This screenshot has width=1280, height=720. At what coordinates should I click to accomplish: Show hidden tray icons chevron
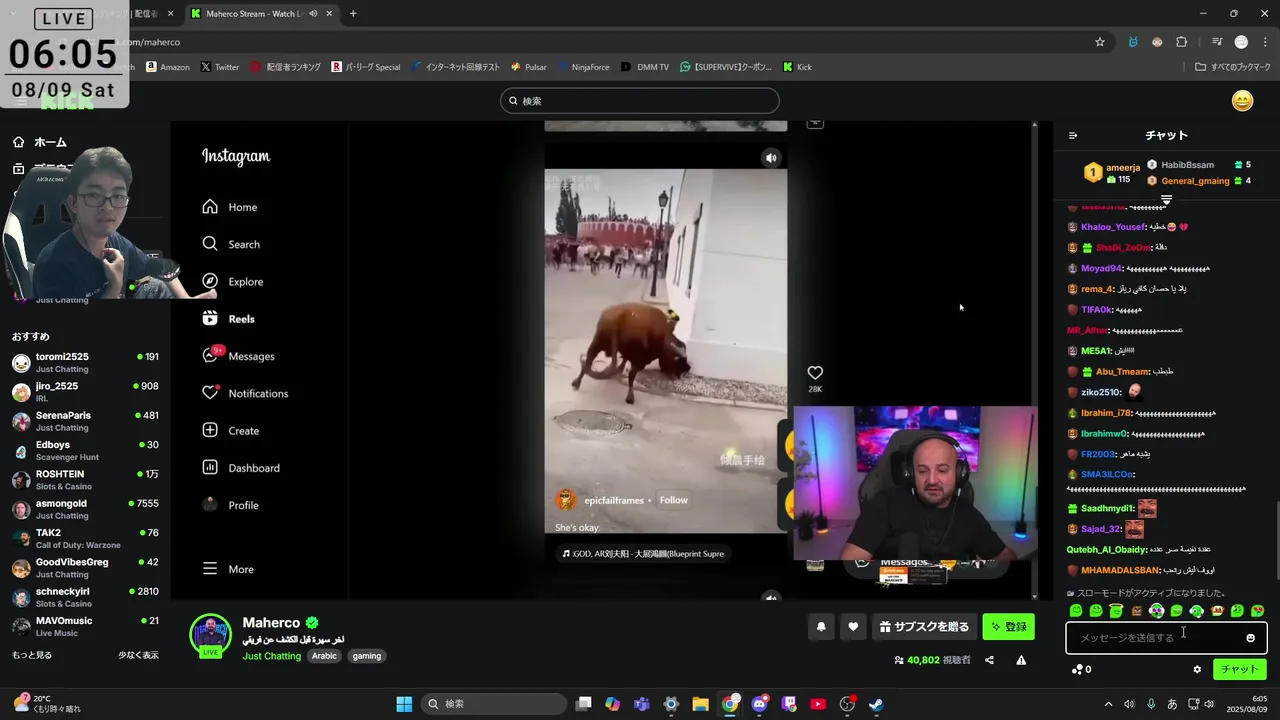(1108, 704)
